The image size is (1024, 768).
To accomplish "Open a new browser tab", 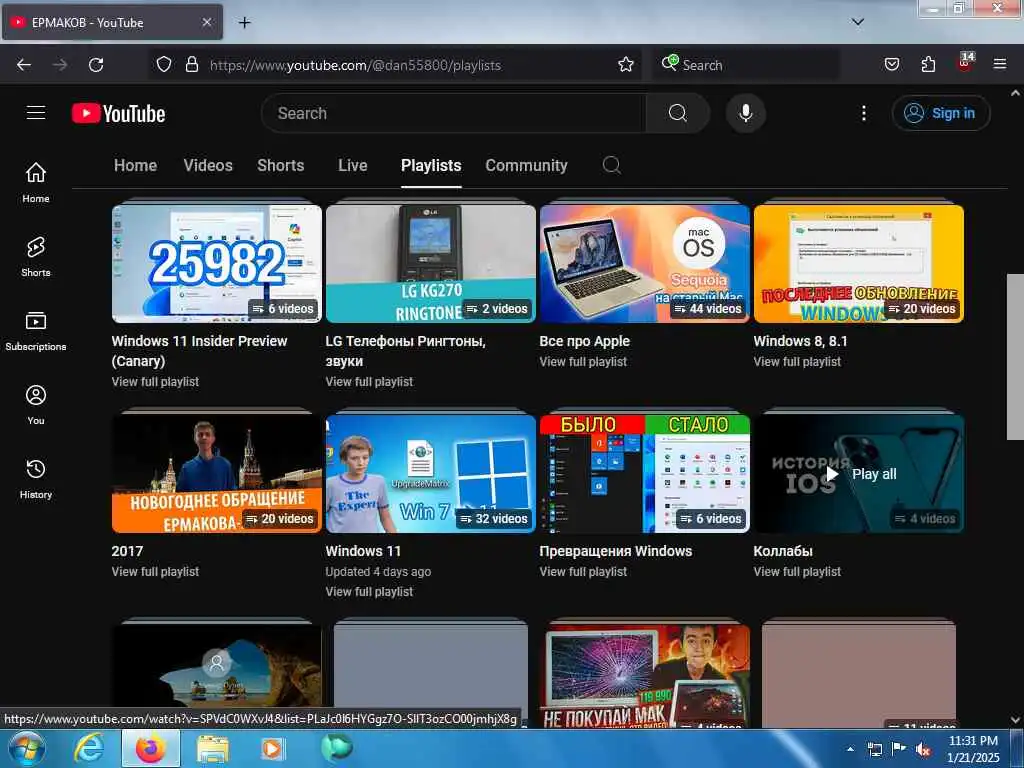I will (244, 23).
